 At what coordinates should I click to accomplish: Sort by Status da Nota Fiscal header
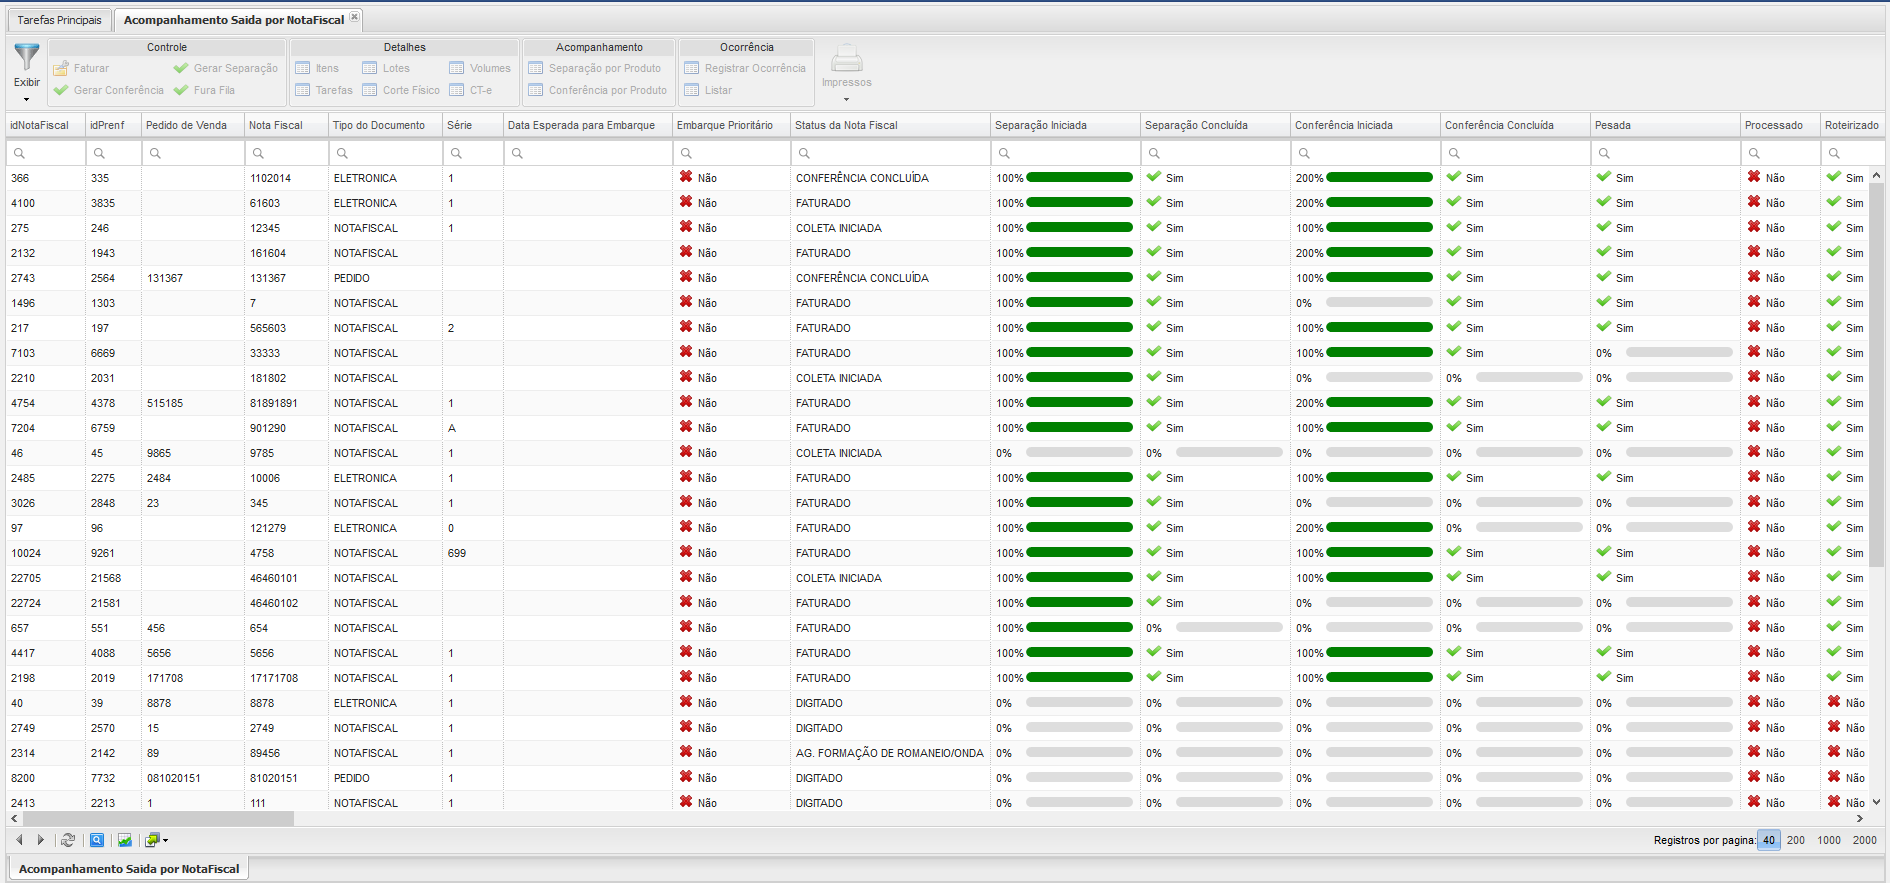890,125
